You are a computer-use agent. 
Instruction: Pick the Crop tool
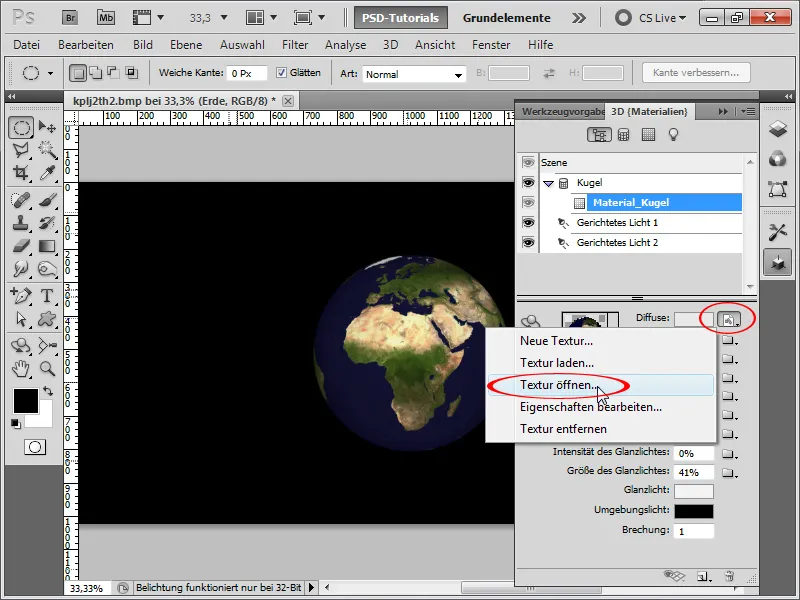[21, 173]
